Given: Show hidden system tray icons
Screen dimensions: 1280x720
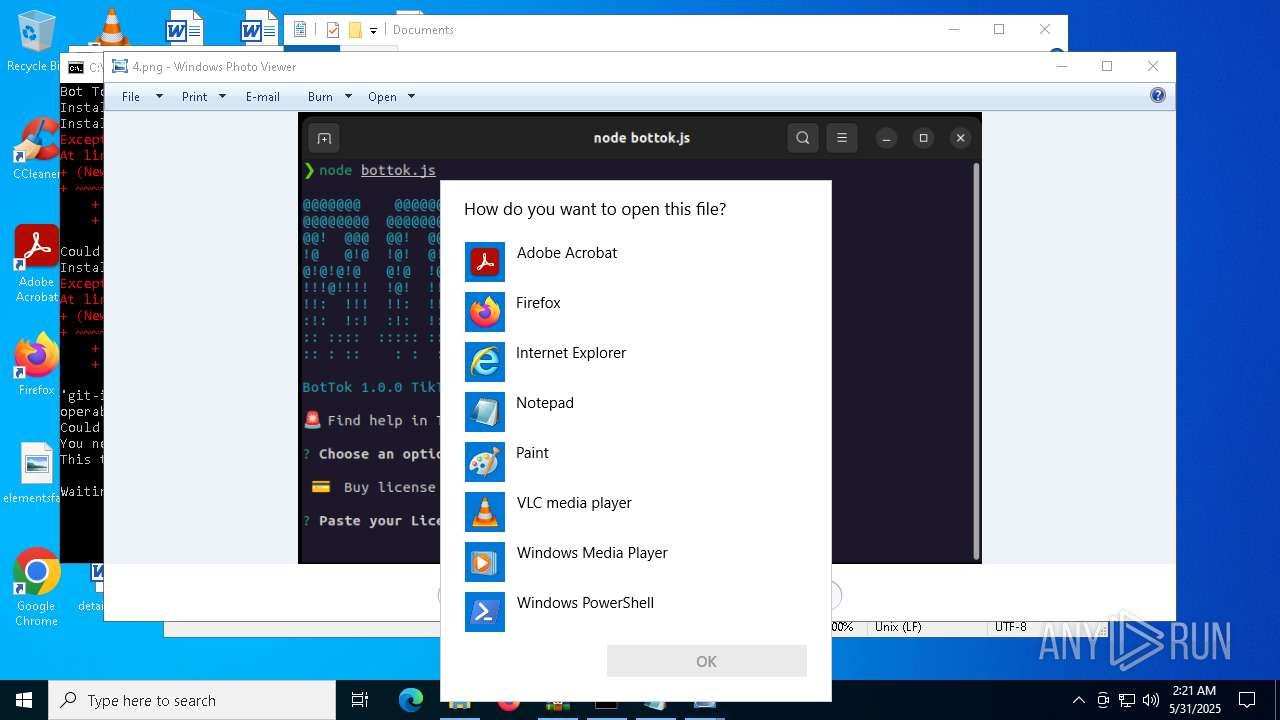Looking at the screenshot, I should click(x=1078, y=700).
